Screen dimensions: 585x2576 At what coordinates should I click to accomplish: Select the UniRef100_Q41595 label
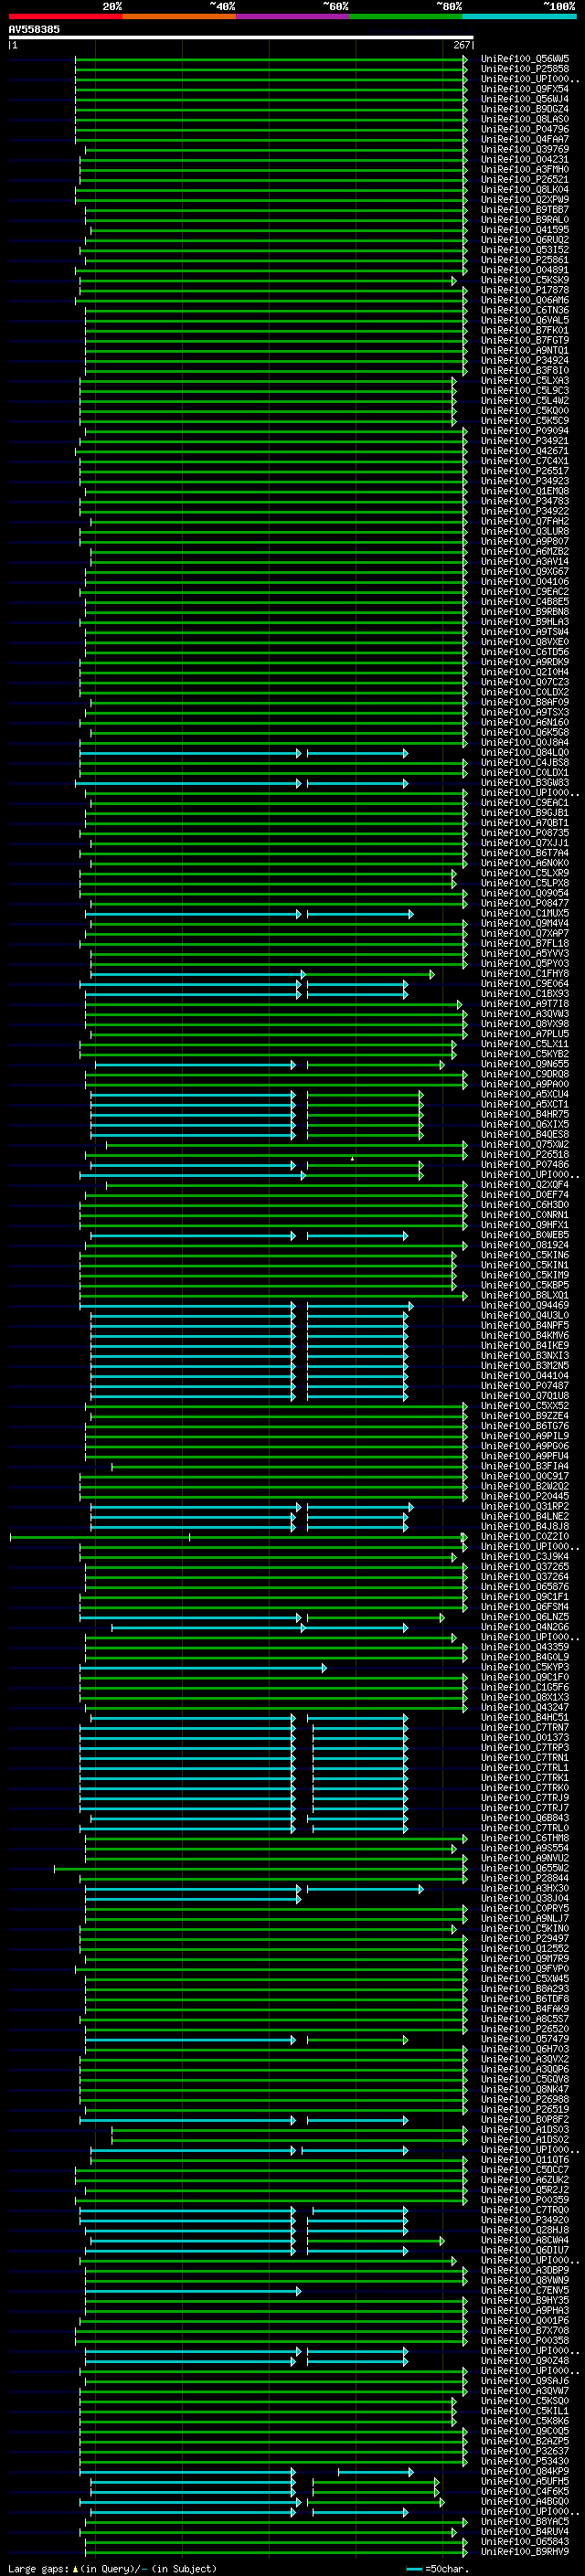pyautogui.click(x=525, y=230)
